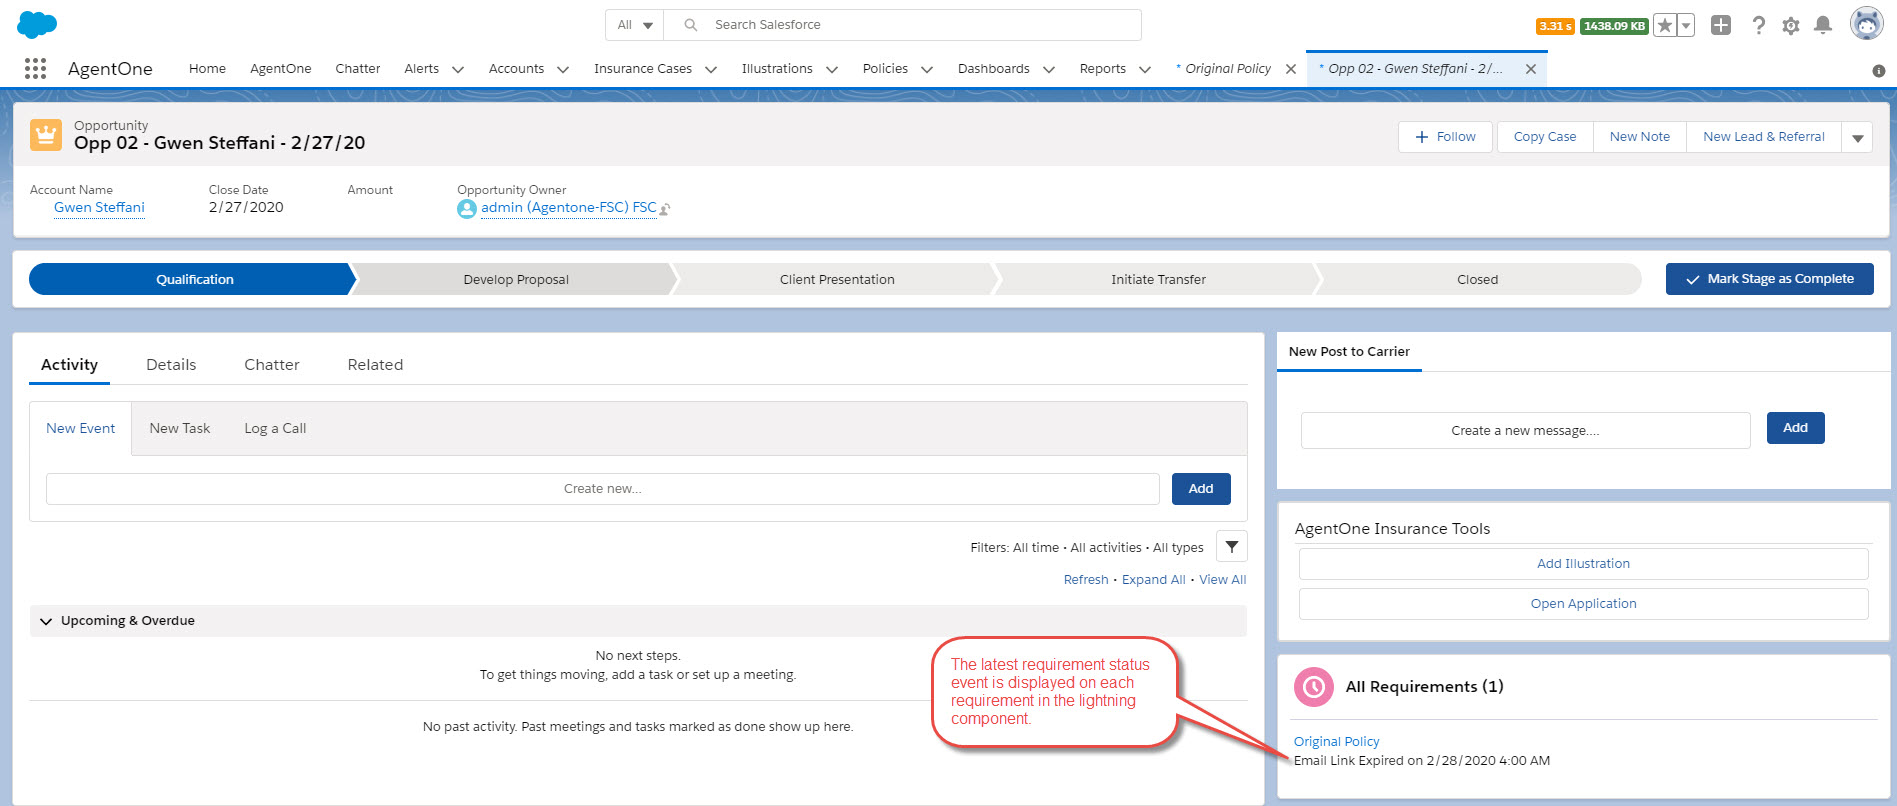Viewport: 1897px width, 806px height.
Task: Open the App Launcher grid icon
Action: tap(36, 68)
